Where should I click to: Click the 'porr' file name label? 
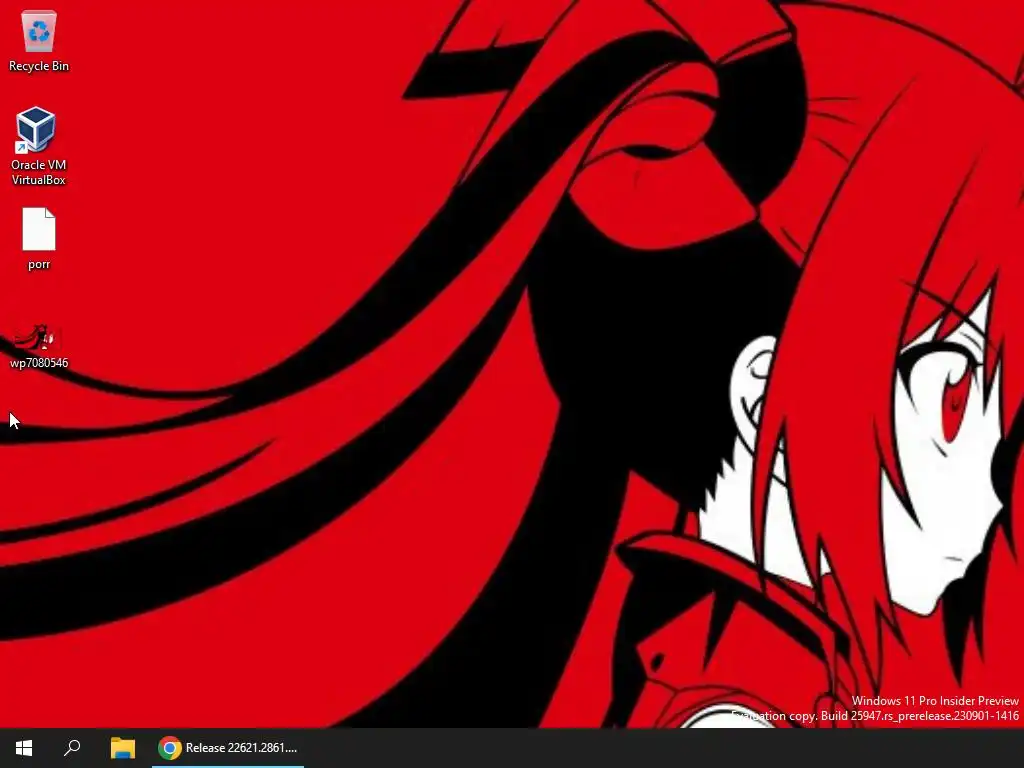[39, 264]
